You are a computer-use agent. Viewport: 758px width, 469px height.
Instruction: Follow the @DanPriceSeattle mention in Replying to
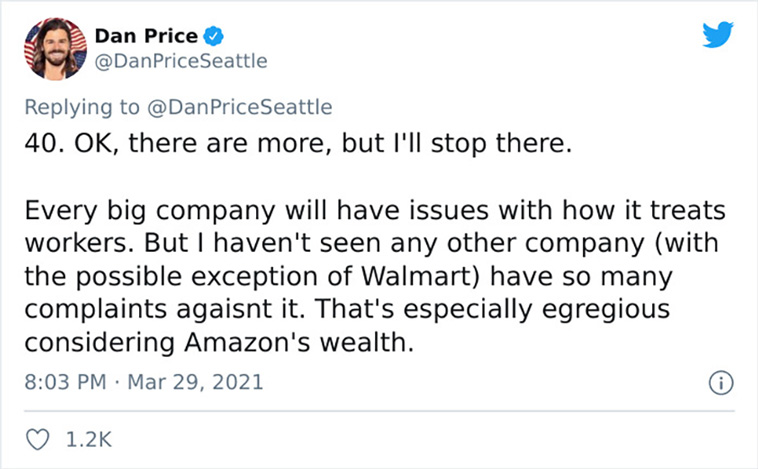pyautogui.click(x=239, y=107)
